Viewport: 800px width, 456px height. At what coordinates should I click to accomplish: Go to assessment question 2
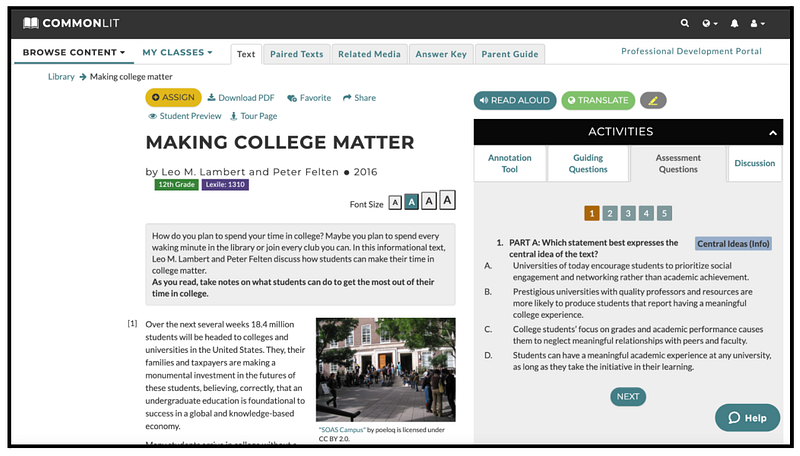610,213
